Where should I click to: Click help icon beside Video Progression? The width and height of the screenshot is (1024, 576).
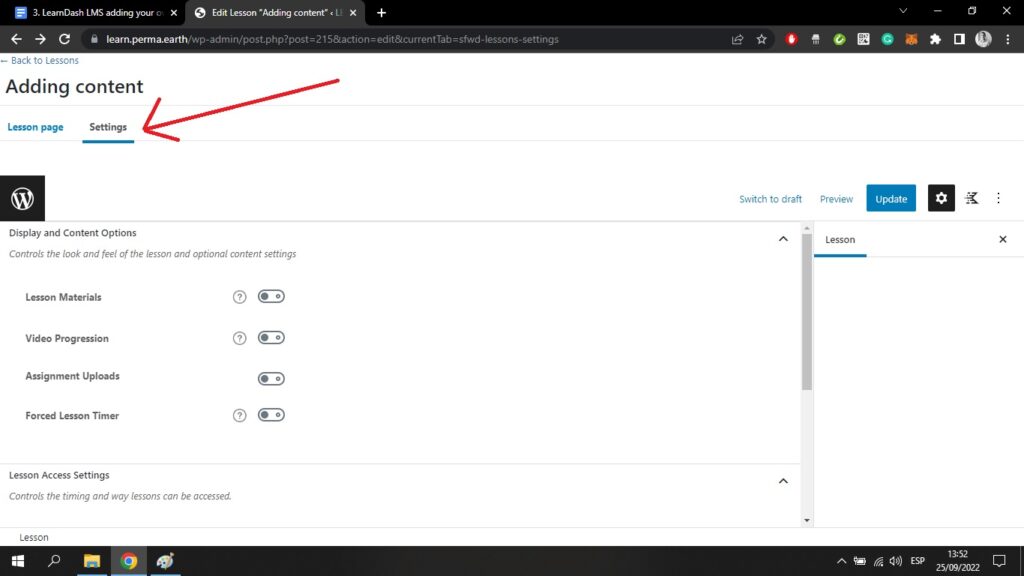[239, 338]
